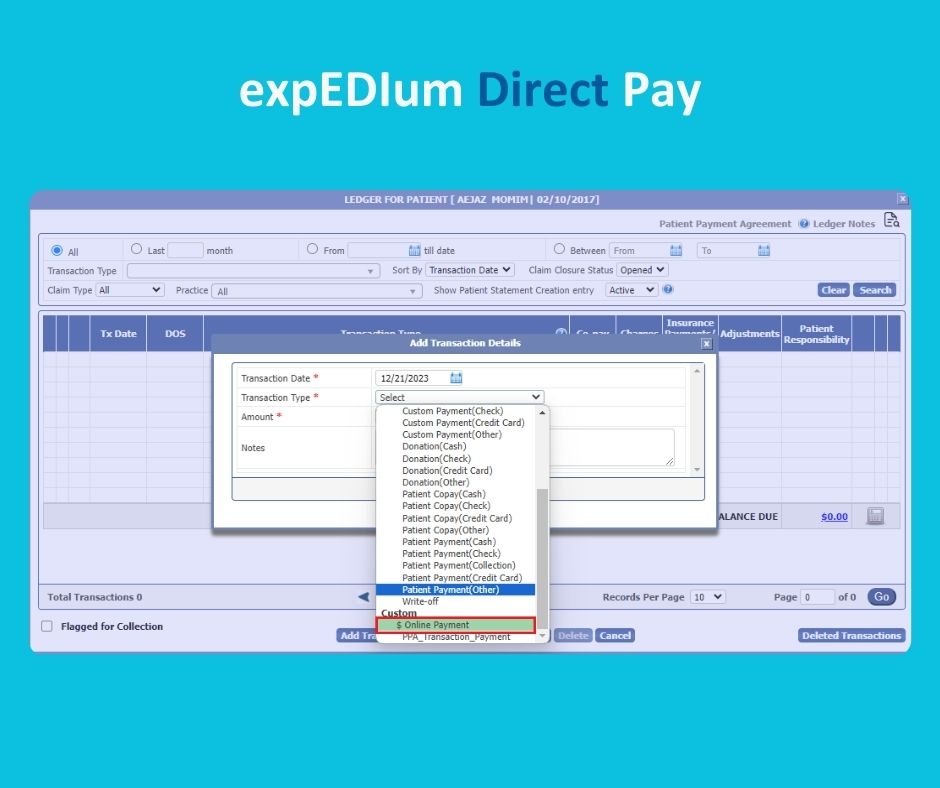Select the All date range radio button
Viewport: 940px width, 788px height.
[57, 250]
